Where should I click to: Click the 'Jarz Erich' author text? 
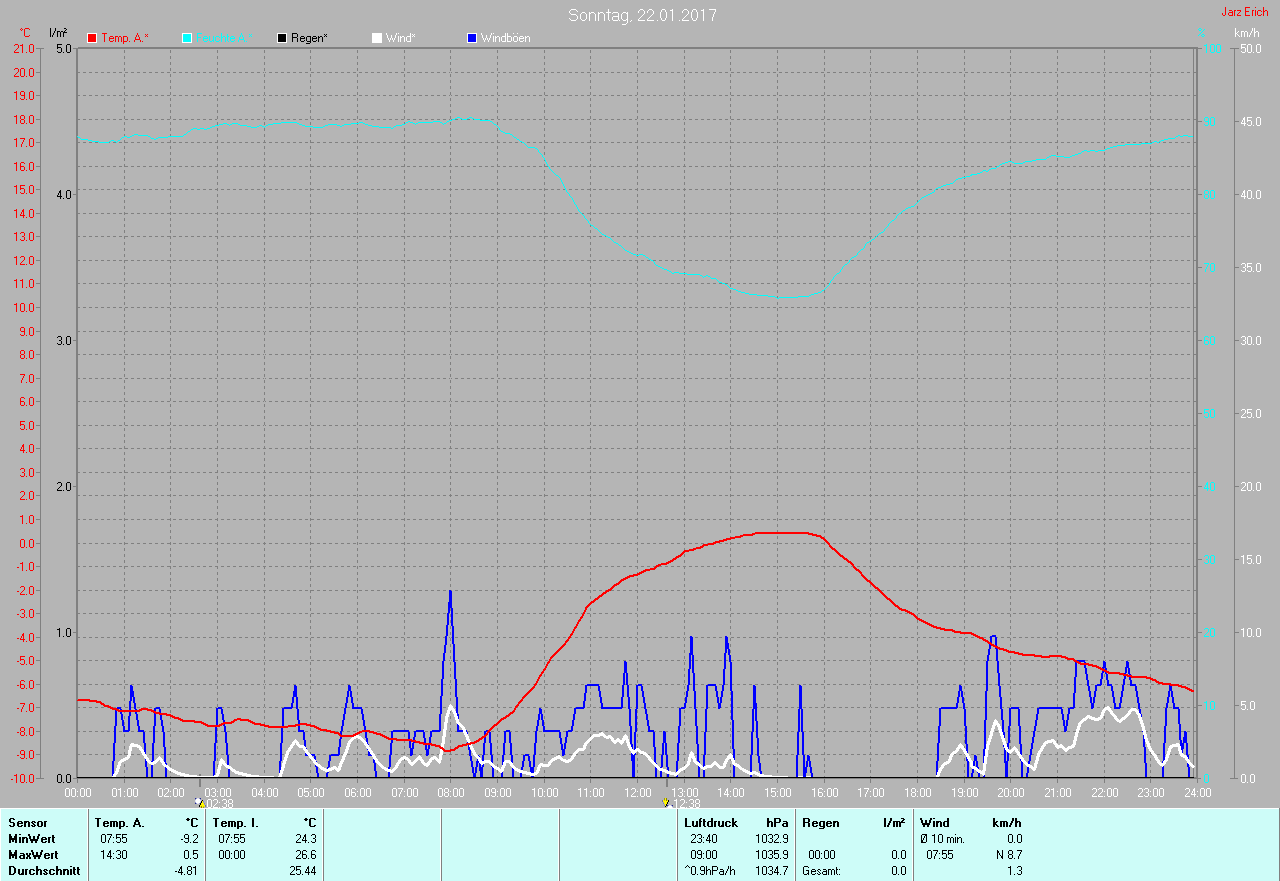[x=1244, y=12]
